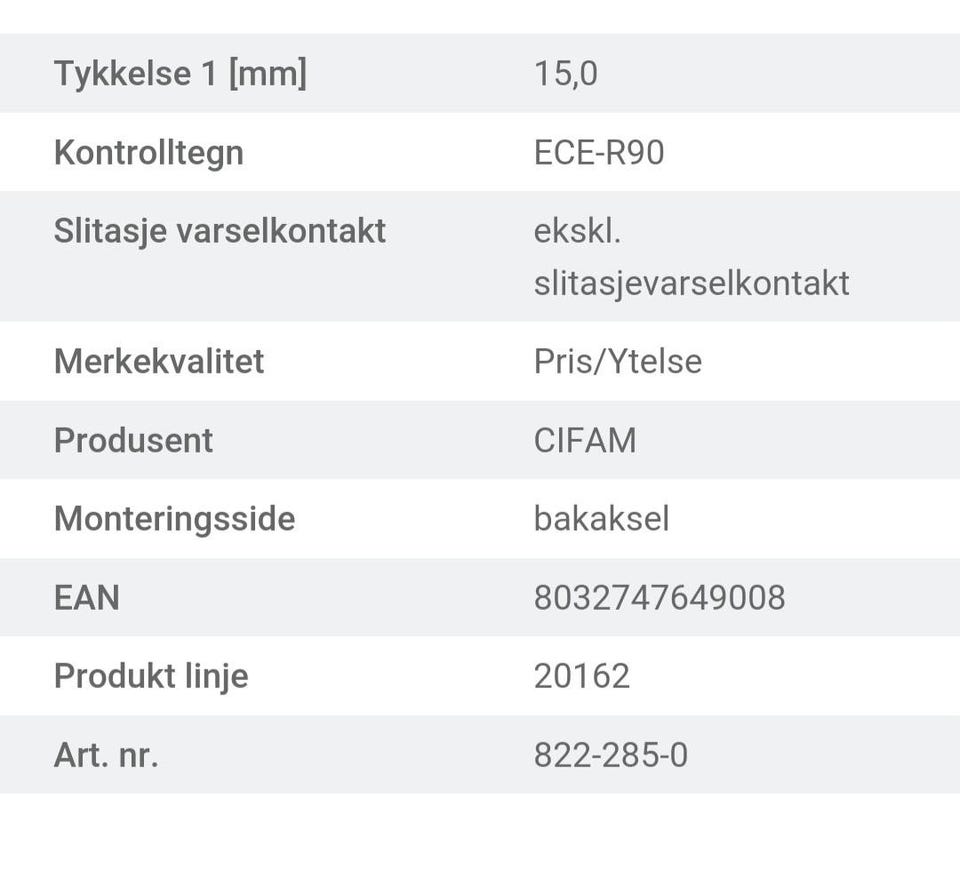Click the Produkt linje label

coord(151,676)
